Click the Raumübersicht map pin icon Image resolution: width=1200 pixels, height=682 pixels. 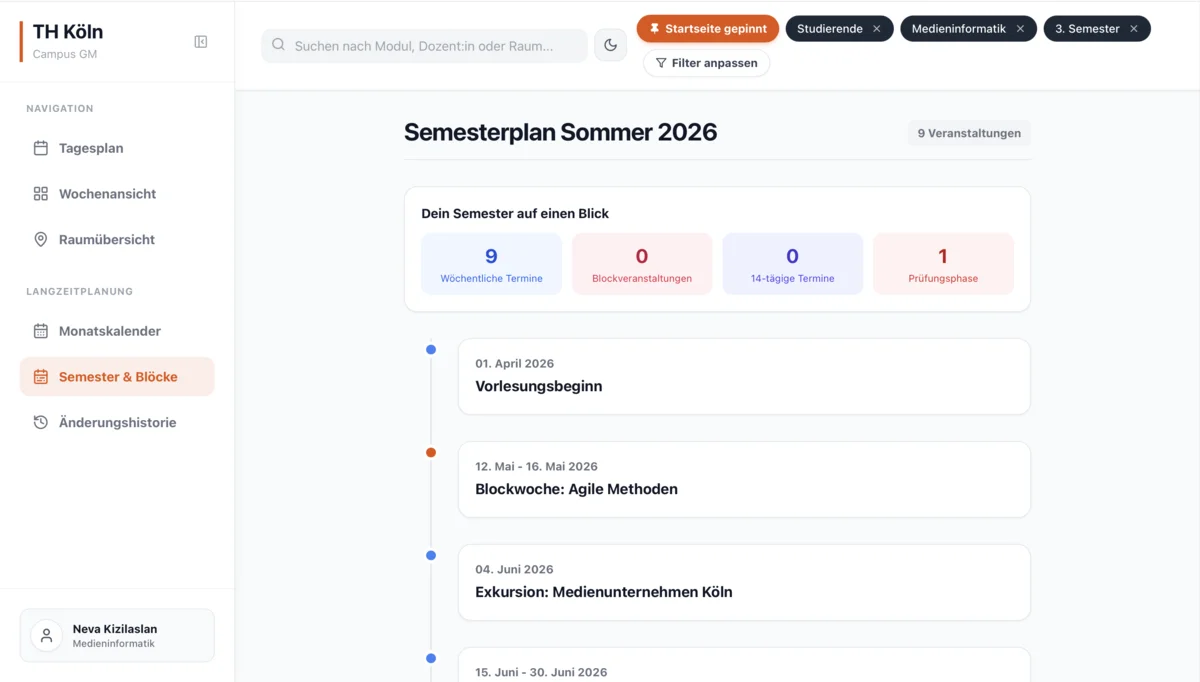[41, 240]
